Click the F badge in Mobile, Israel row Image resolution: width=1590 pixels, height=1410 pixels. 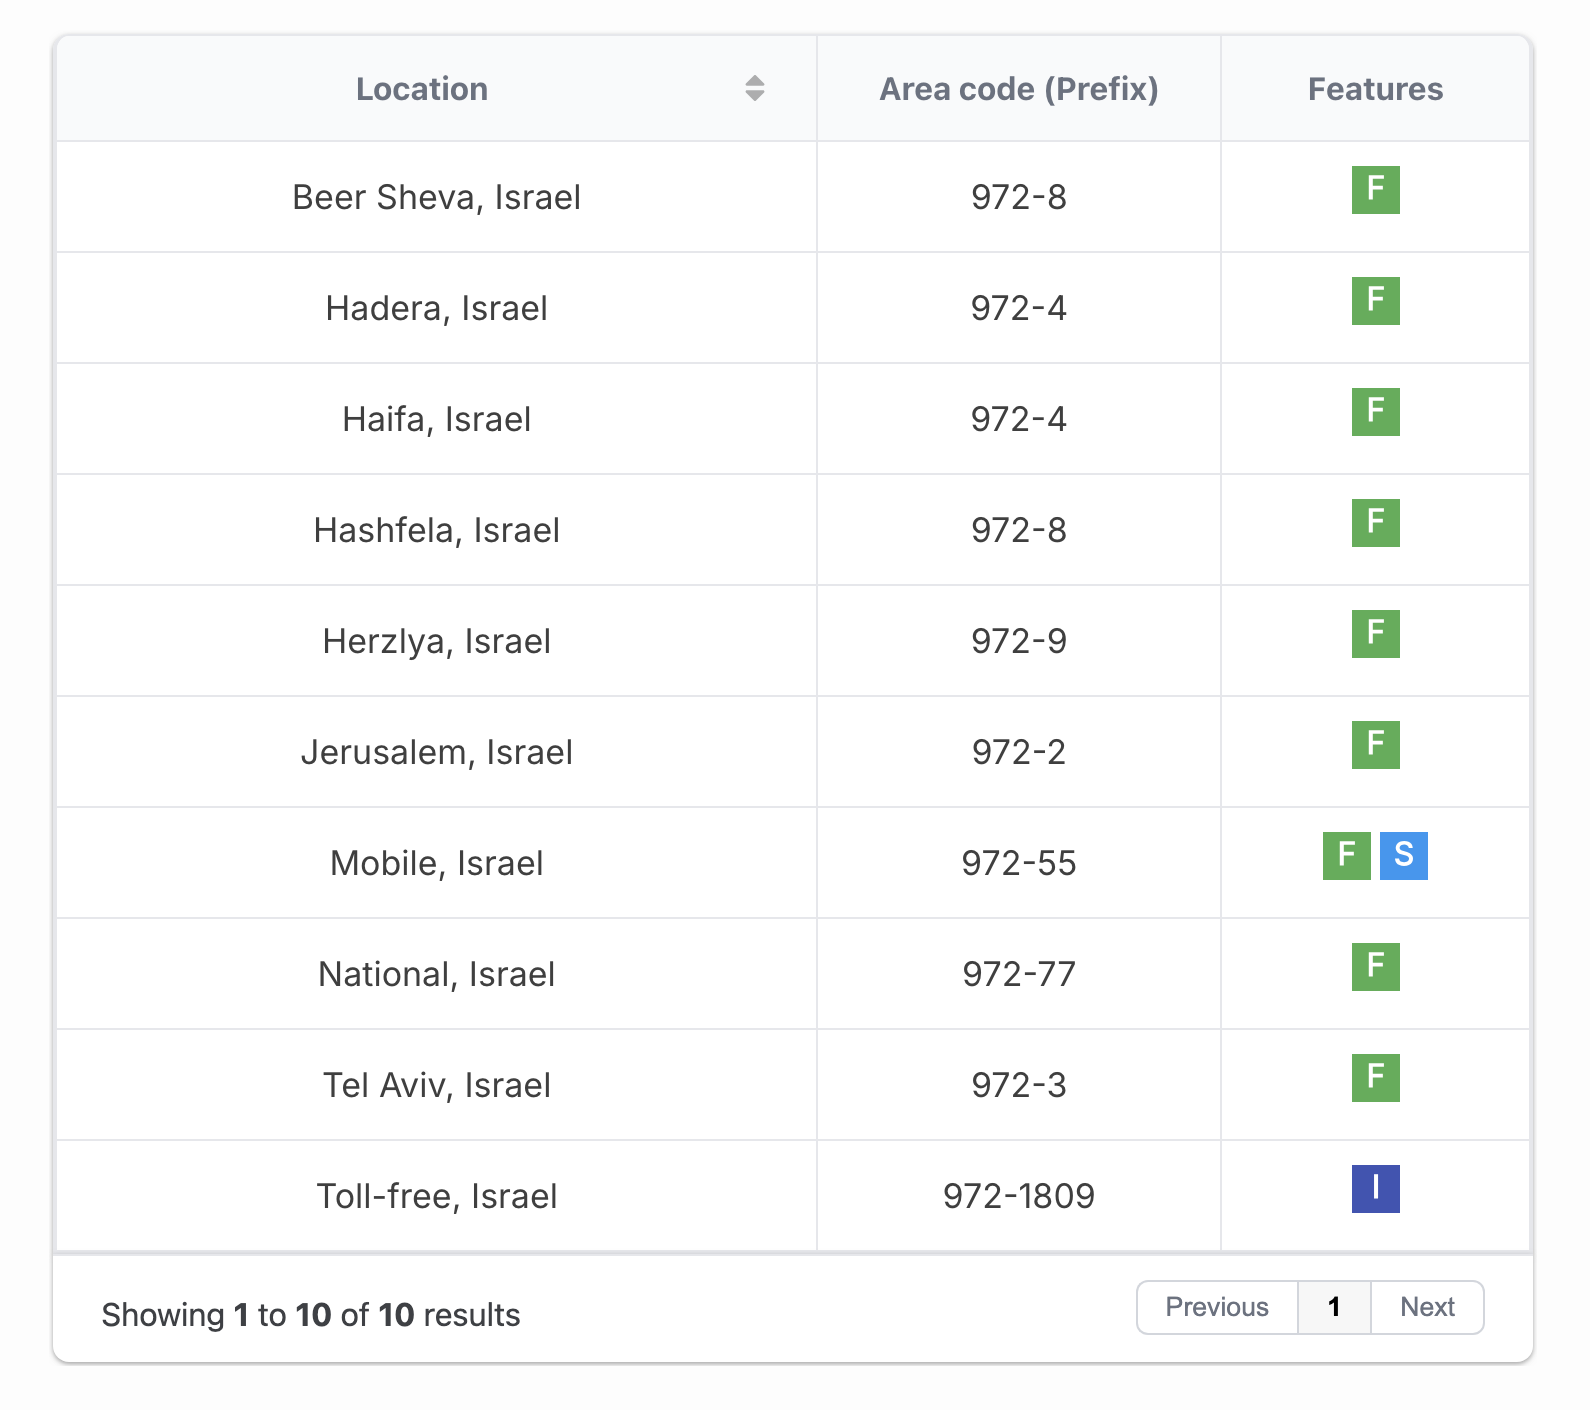tap(1346, 856)
